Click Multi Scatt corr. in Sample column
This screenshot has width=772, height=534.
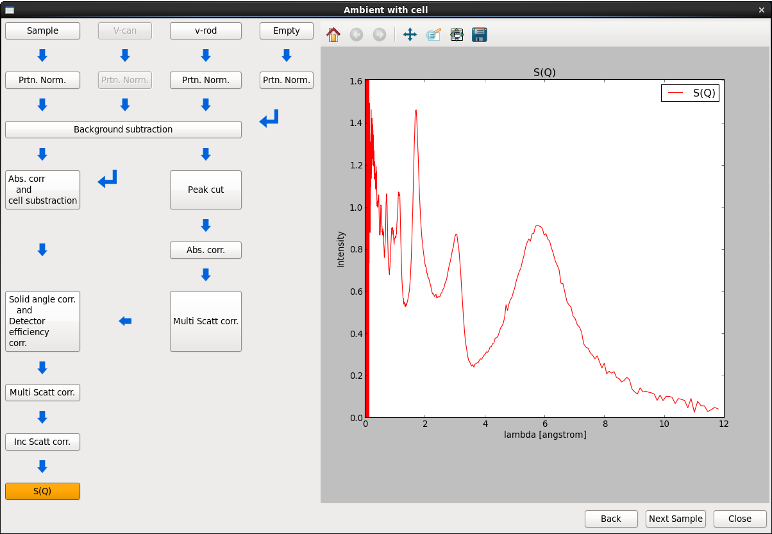(42, 393)
